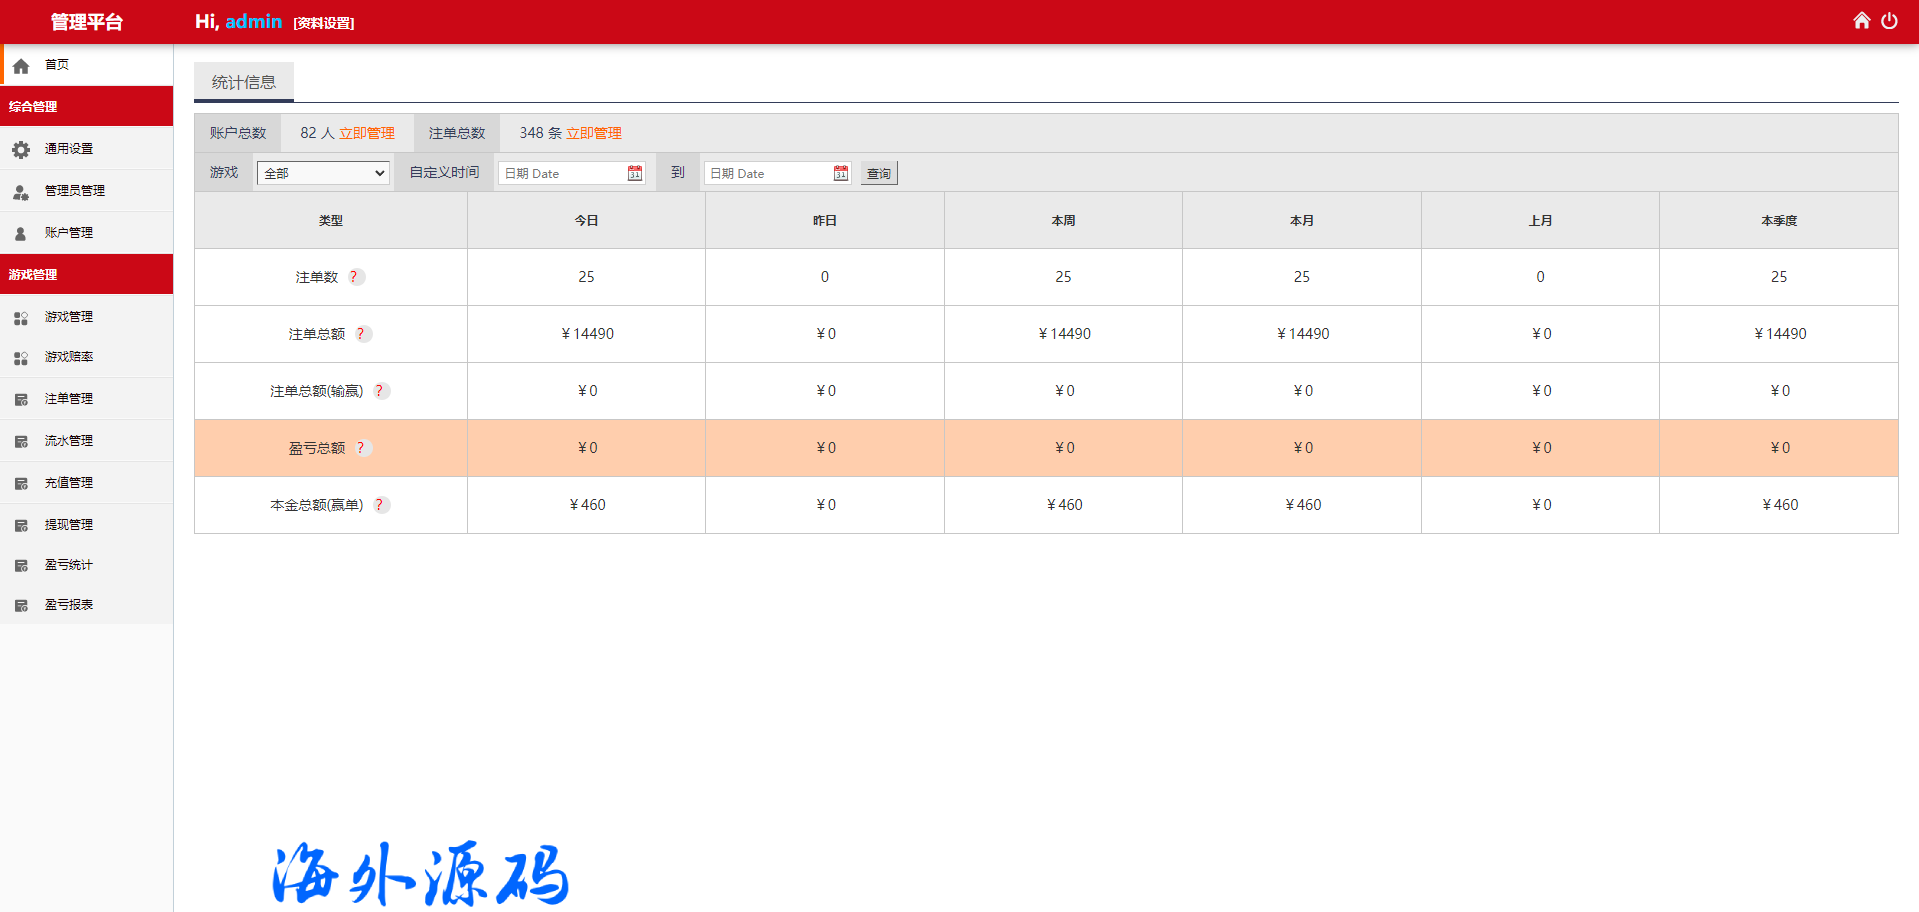Click the start date input field
This screenshot has height=912, width=1919.
pos(562,174)
